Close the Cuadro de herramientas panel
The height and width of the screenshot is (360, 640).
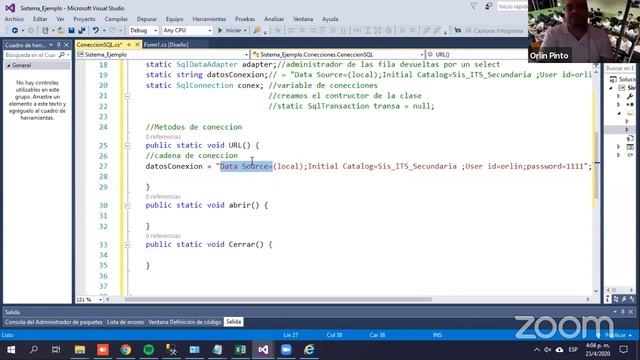click(67, 45)
